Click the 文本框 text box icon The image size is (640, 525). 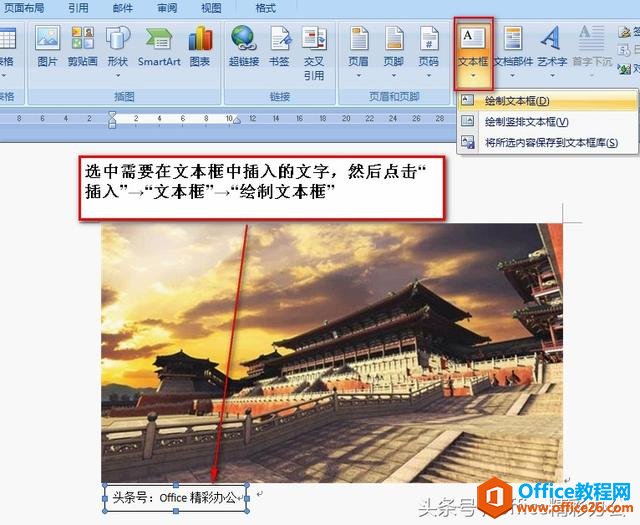click(x=473, y=41)
